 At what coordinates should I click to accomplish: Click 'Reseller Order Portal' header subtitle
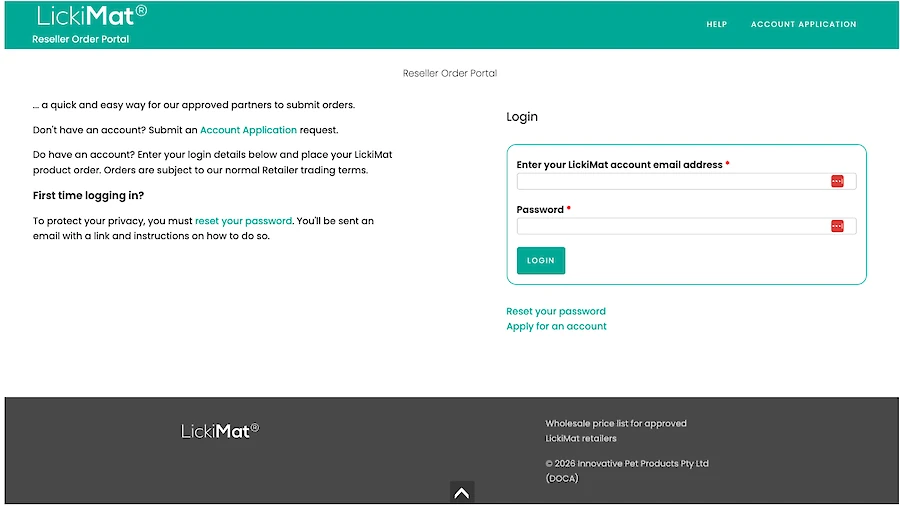pos(80,39)
